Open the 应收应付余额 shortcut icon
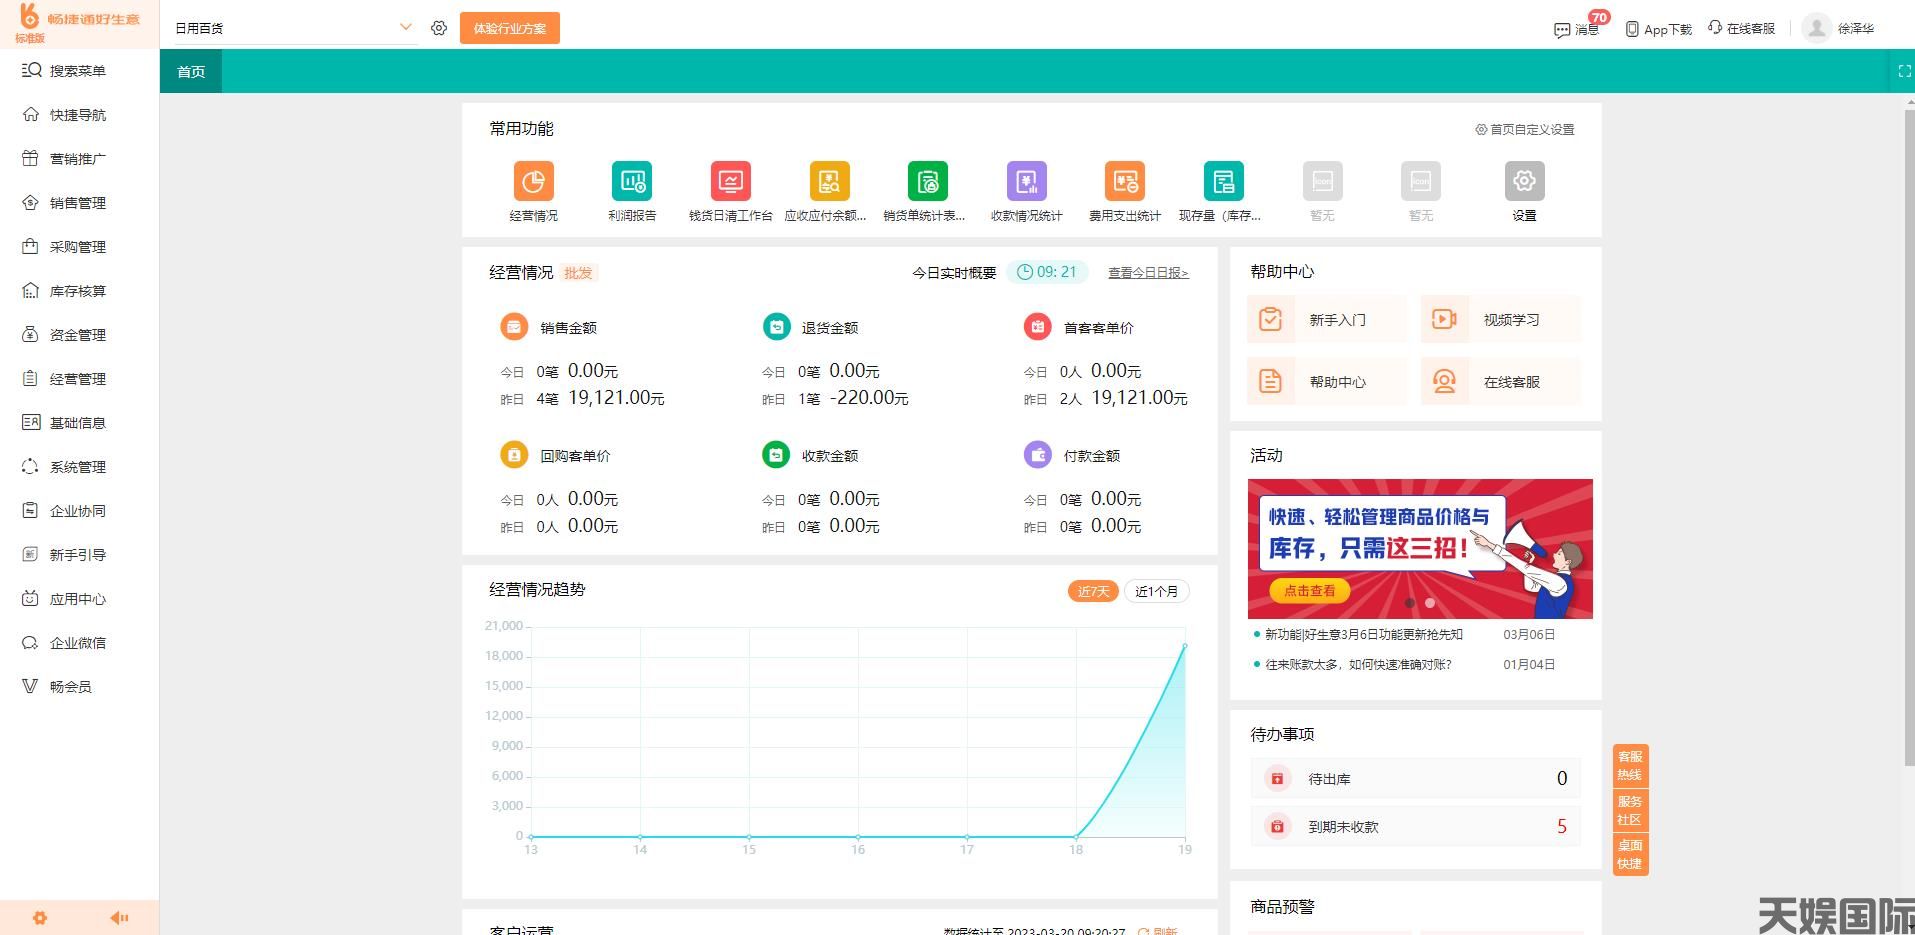Viewport: 1915px width, 935px height. 829,181
